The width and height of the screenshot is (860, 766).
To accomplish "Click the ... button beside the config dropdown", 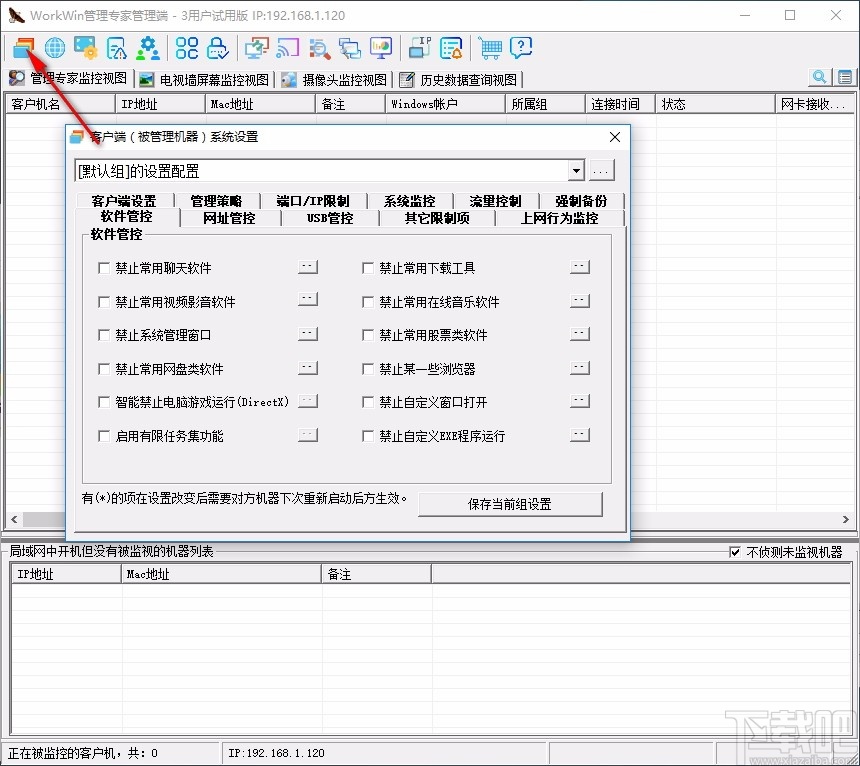I will pos(601,171).
